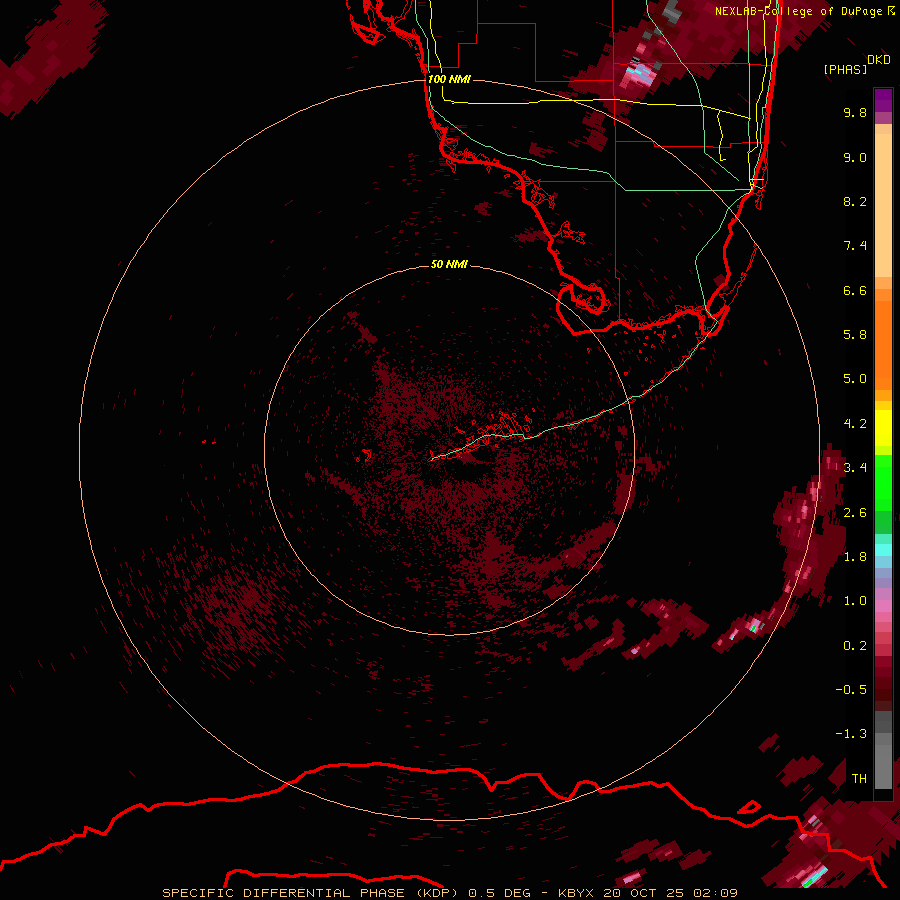Click the 7.4 value on the color scale
This screenshot has height=900, width=900.
click(x=855, y=246)
